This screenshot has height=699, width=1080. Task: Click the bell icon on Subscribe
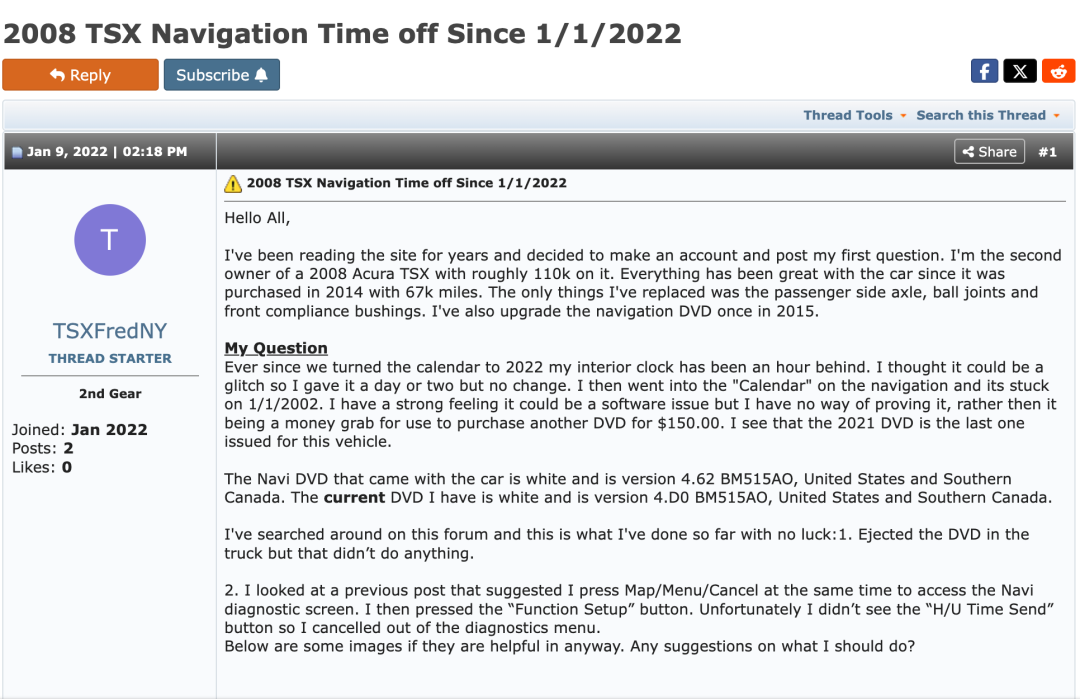pyautogui.click(x=261, y=75)
